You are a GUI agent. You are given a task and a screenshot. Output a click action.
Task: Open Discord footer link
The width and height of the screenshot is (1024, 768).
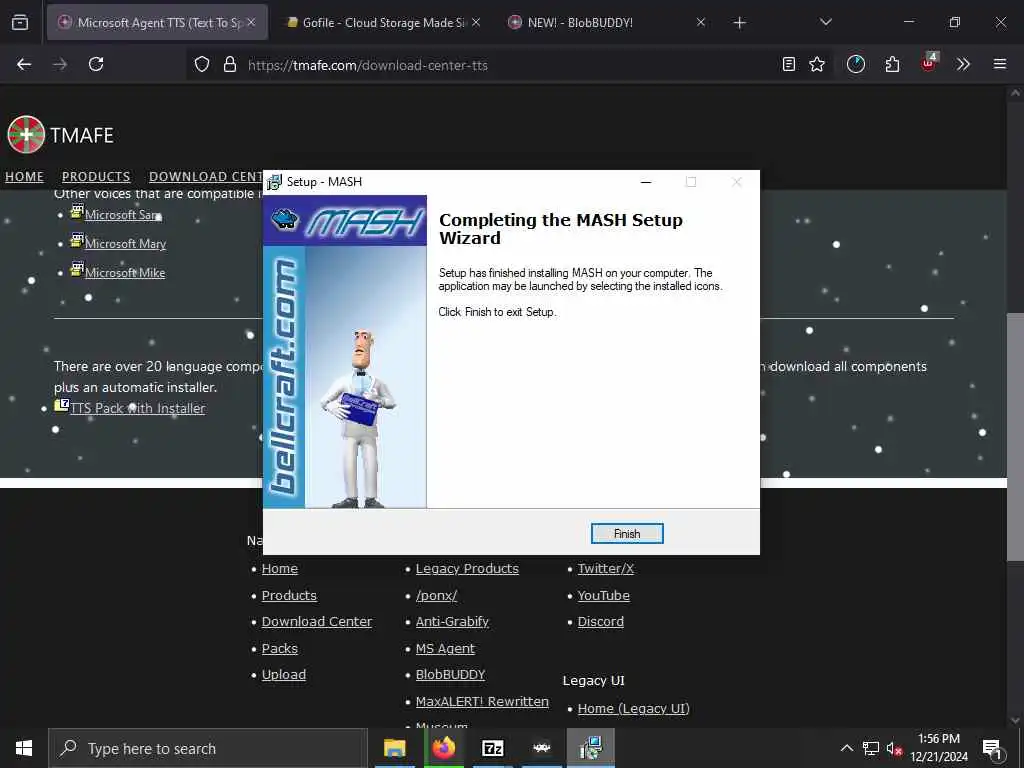[600, 622]
